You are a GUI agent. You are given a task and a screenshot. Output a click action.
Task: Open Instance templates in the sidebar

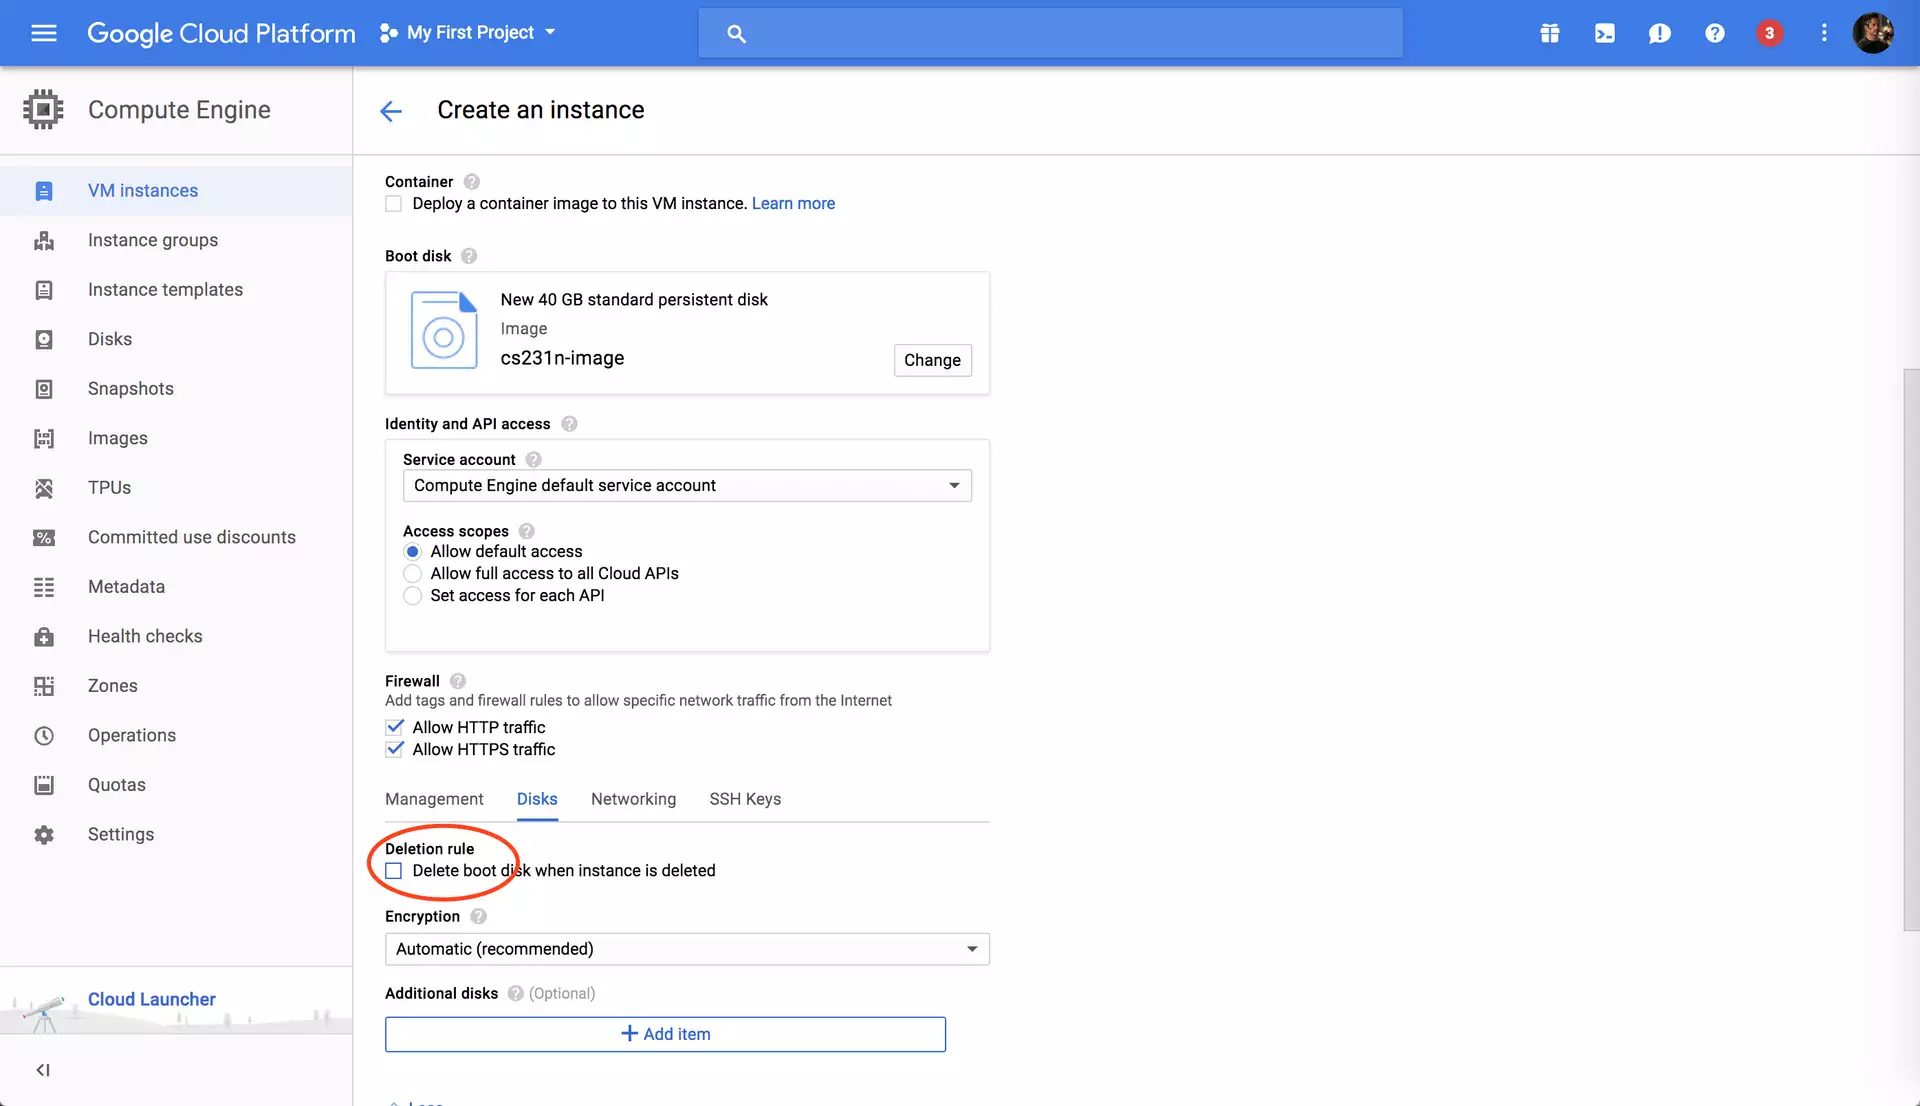click(165, 290)
